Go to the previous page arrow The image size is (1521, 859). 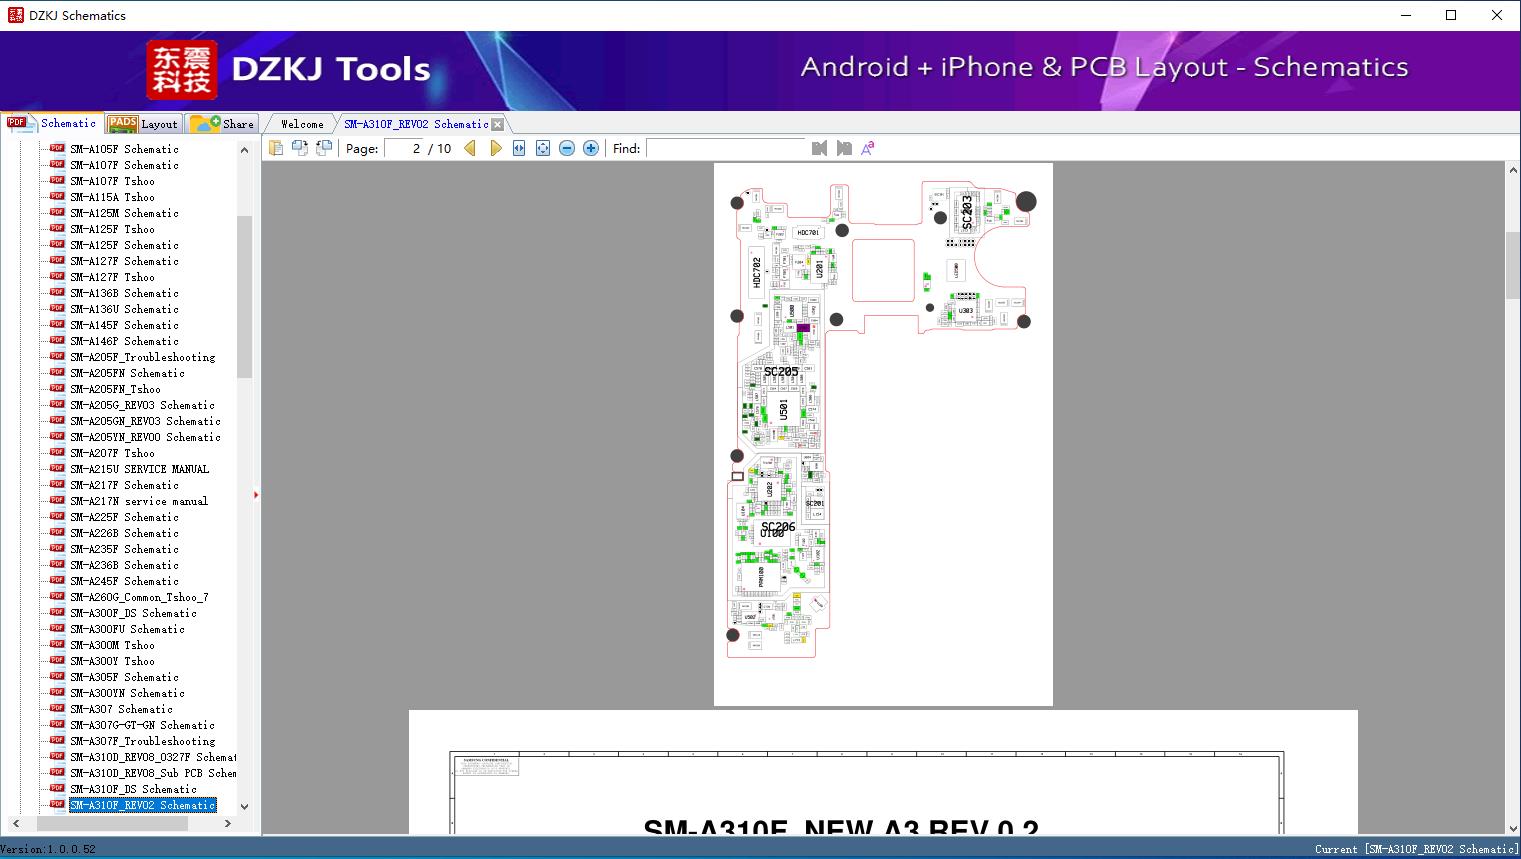pos(470,148)
